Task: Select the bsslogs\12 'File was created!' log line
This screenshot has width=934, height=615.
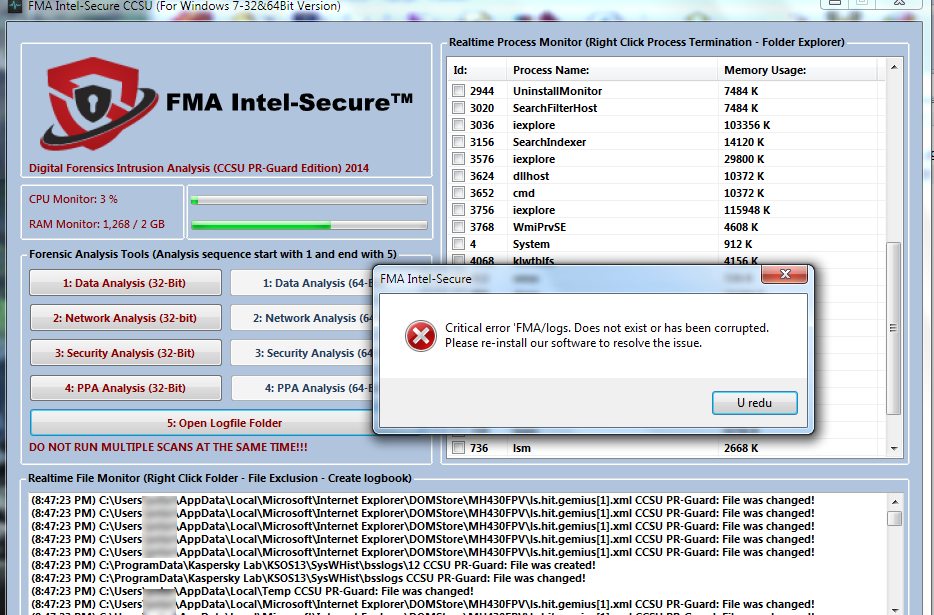Action: pos(313,565)
